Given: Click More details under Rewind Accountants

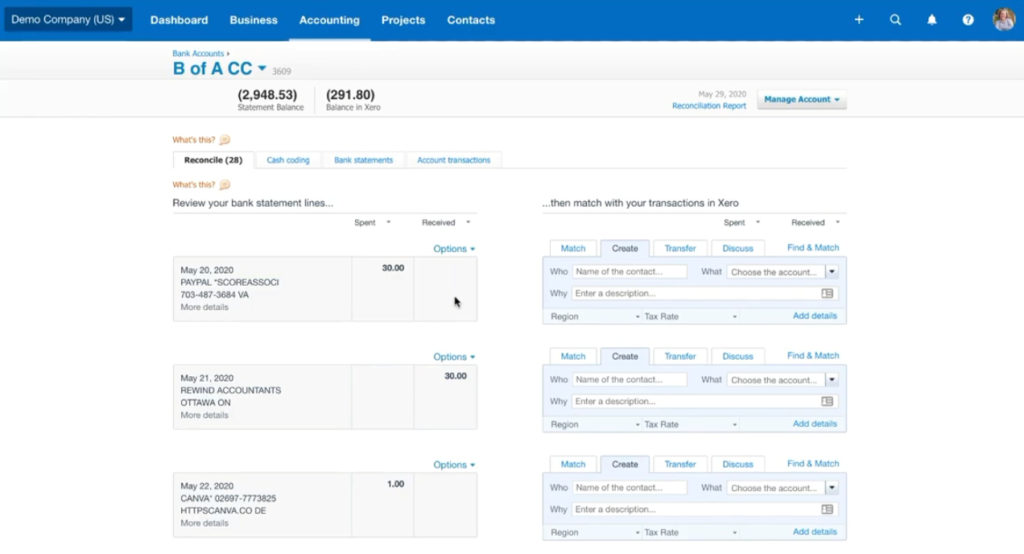Looking at the screenshot, I should (x=204, y=415).
